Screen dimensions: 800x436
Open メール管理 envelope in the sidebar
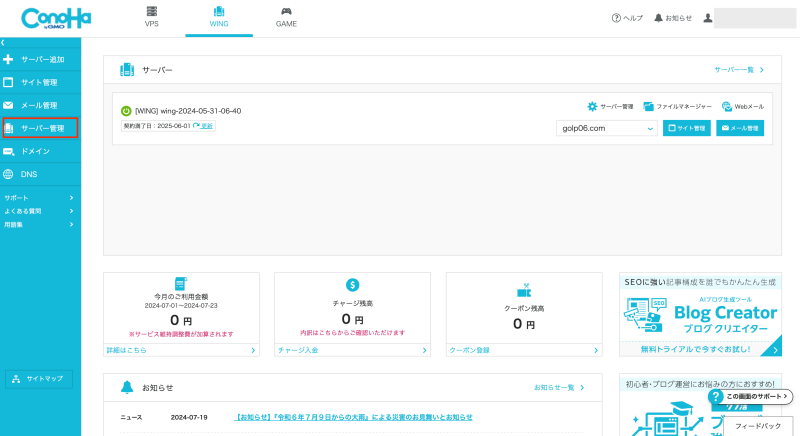pos(9,105)
